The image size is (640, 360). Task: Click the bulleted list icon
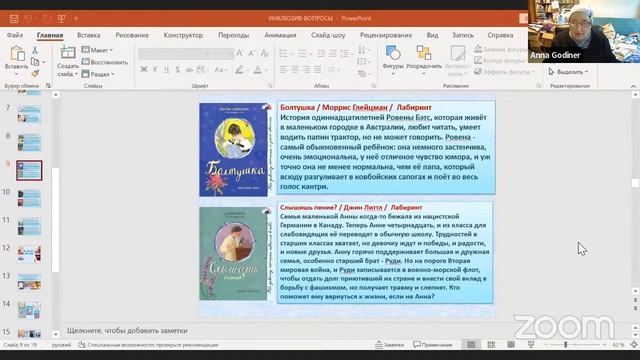tap(284, 53)
